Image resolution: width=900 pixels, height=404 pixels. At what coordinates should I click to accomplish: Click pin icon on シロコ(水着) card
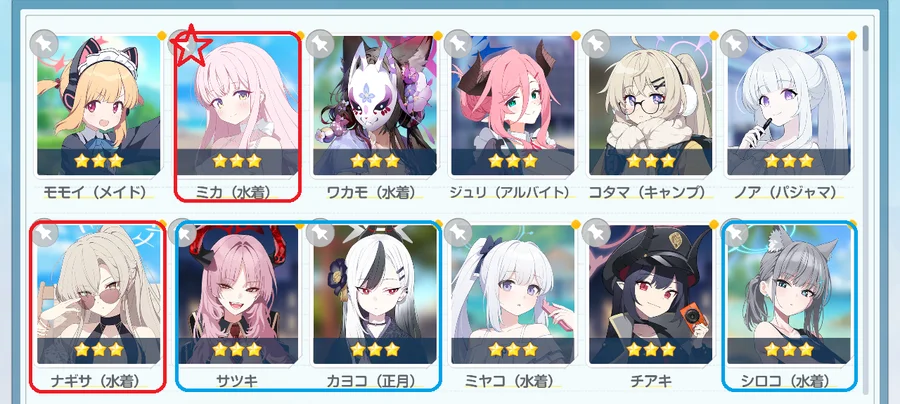point(734,233)
